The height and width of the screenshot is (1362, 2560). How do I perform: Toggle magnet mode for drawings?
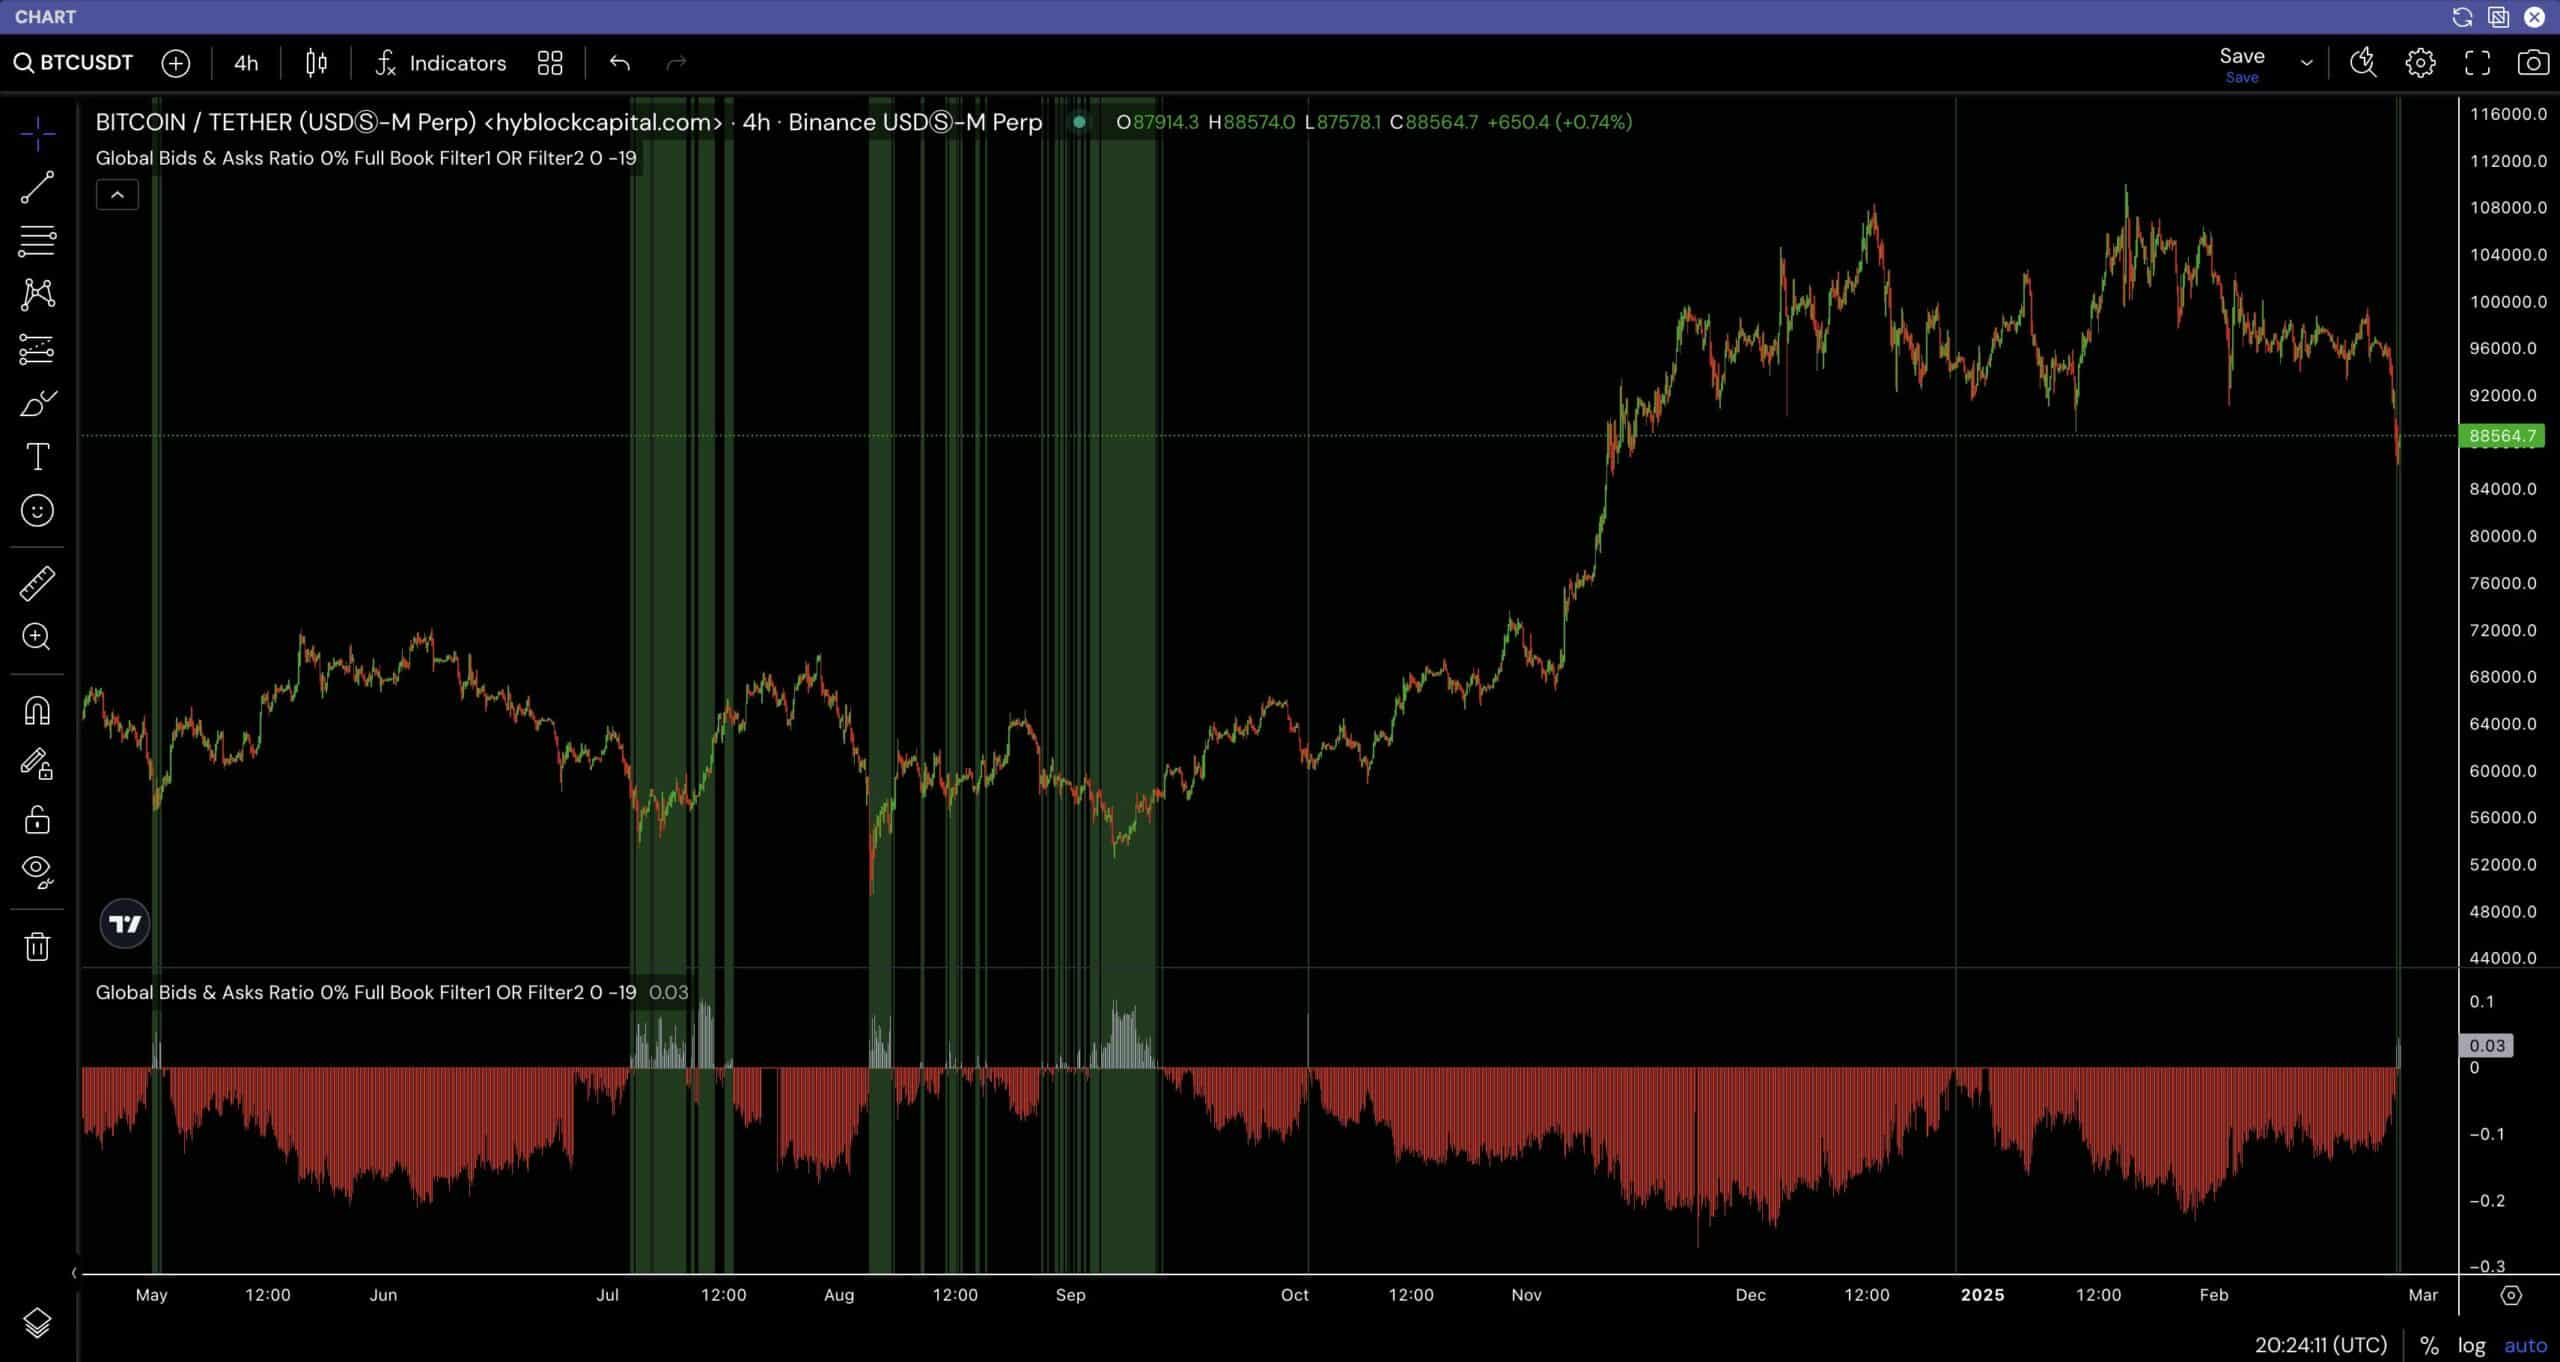tap(37, 710)
